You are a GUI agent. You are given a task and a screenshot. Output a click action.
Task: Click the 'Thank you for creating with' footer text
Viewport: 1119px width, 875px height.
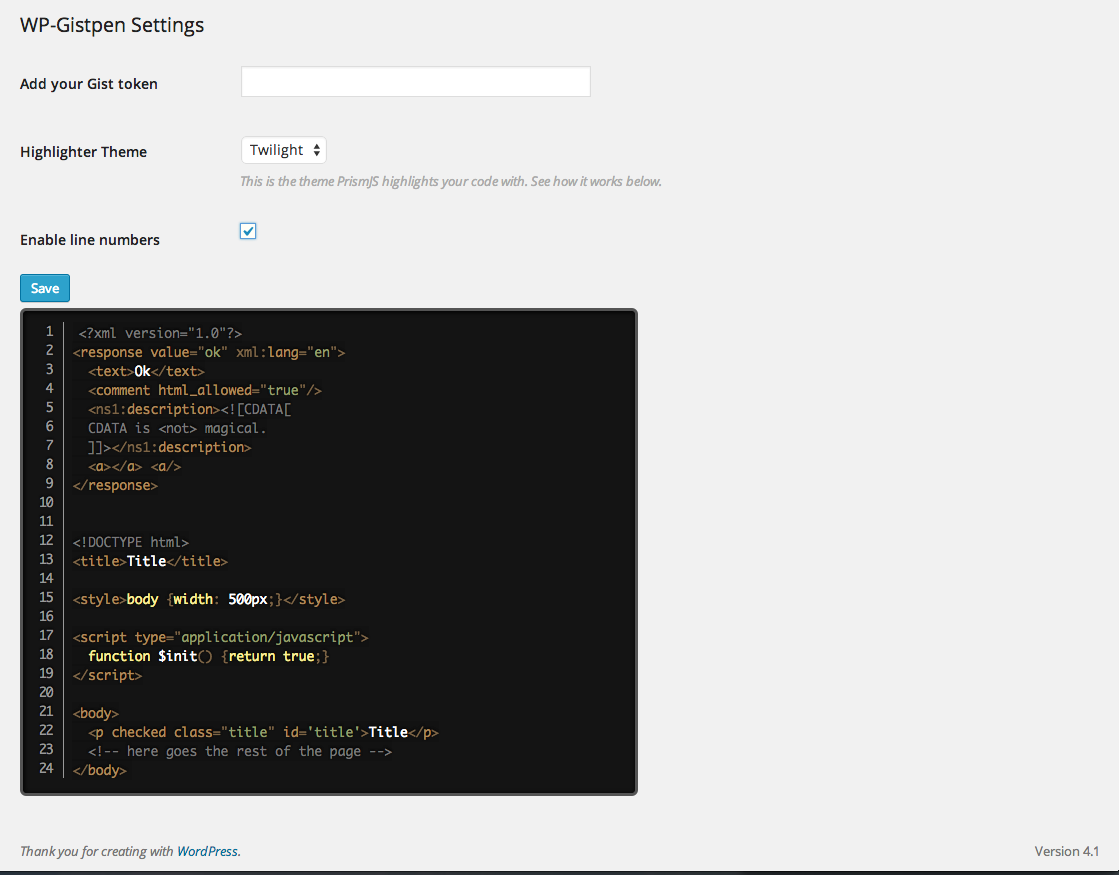(x=96, y=851)
